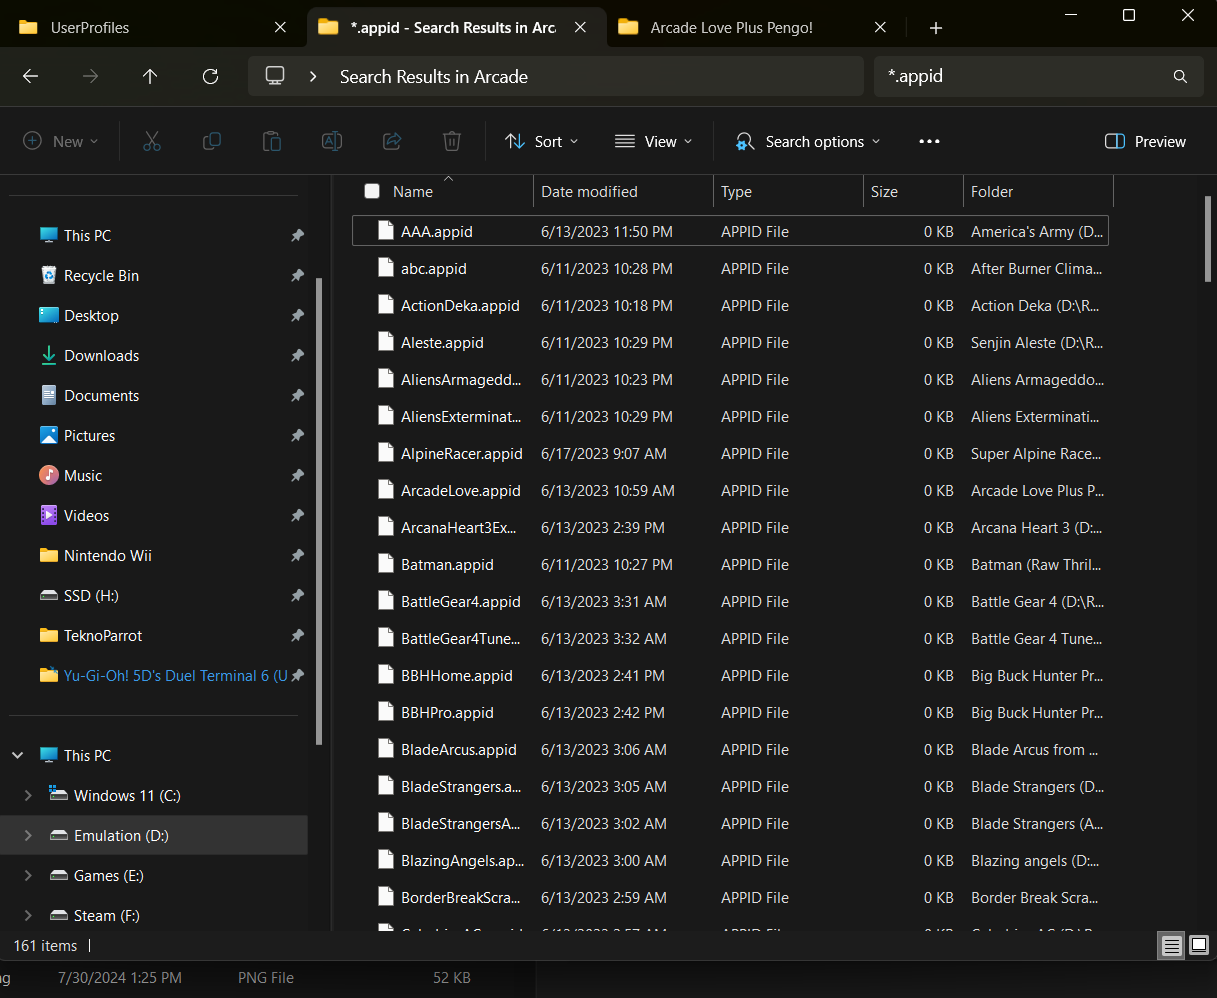The height and width of the screenshot is (998, 1217).
Task: Select the AlpineRacer.appid file
Action: click(x=730, y=453)
